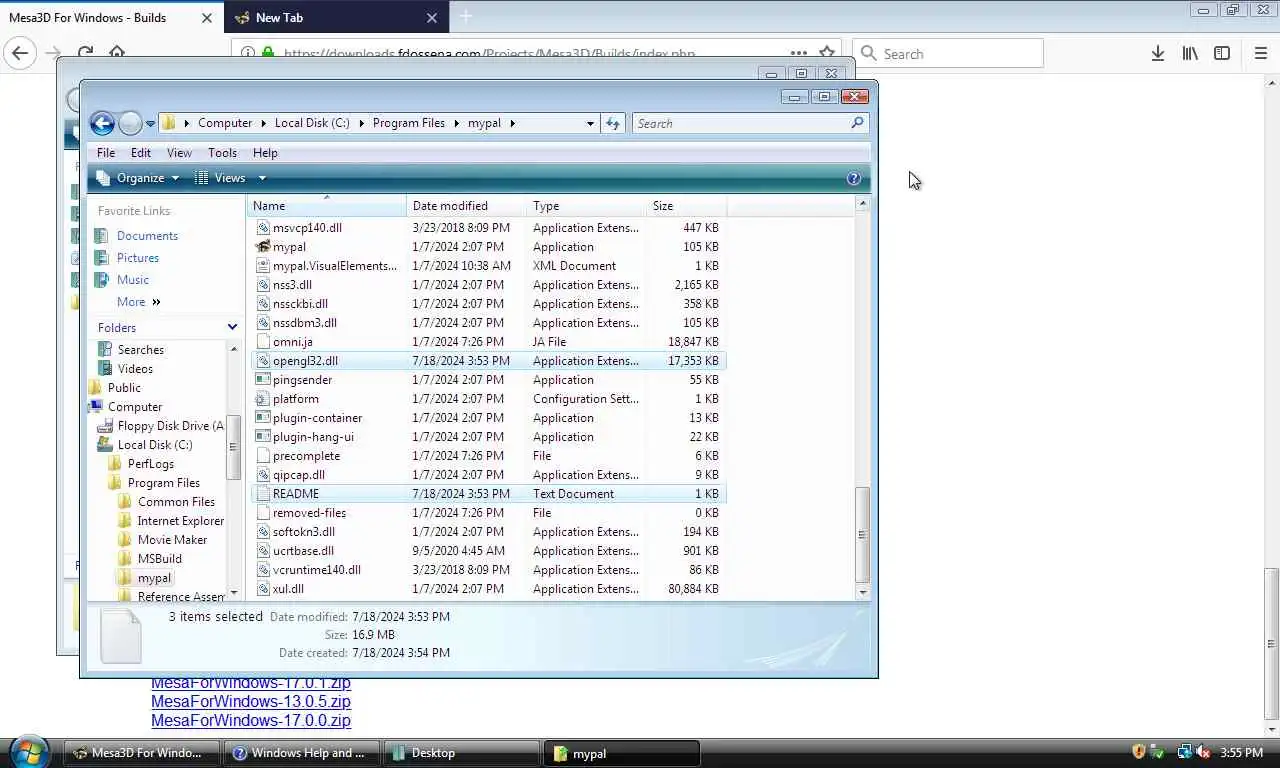Select the omni.ja file icon
The width and height of the screenshot is (1280, 768).
coord(263,342)
